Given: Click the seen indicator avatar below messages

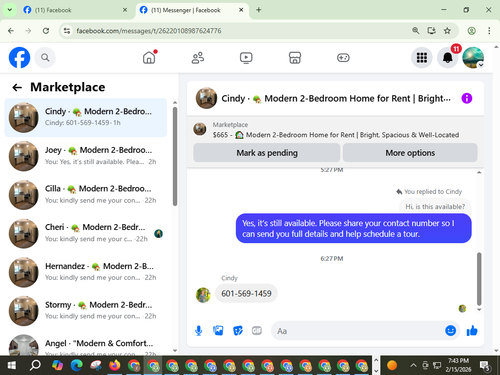Looking at the screenshot, I should 462,309.
